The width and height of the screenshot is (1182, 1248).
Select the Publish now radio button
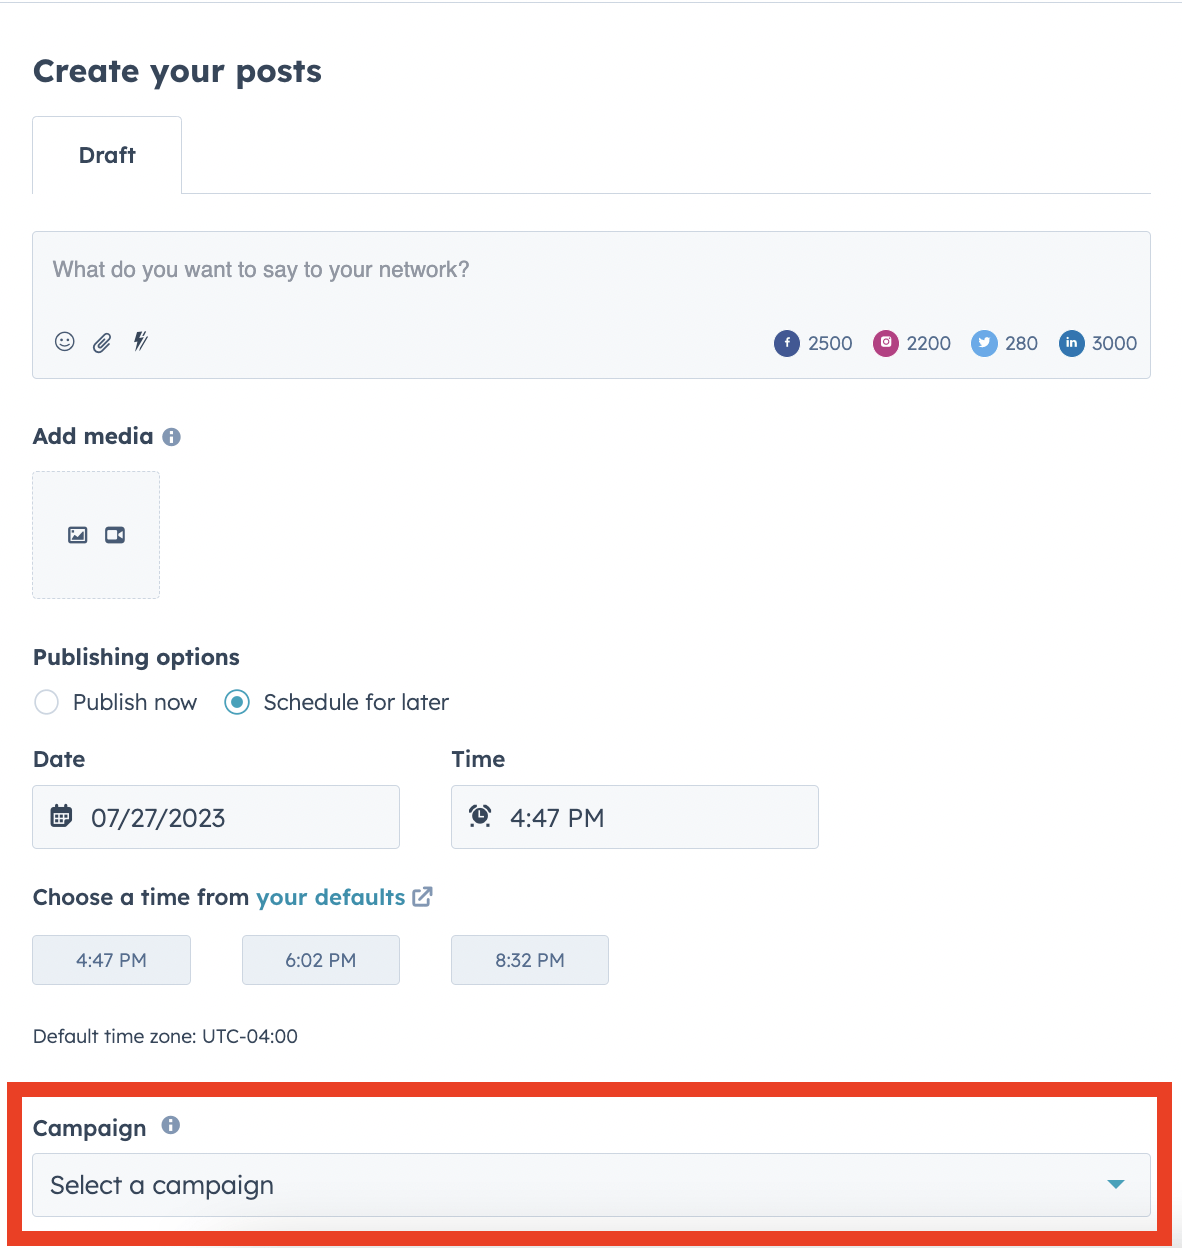46,702
